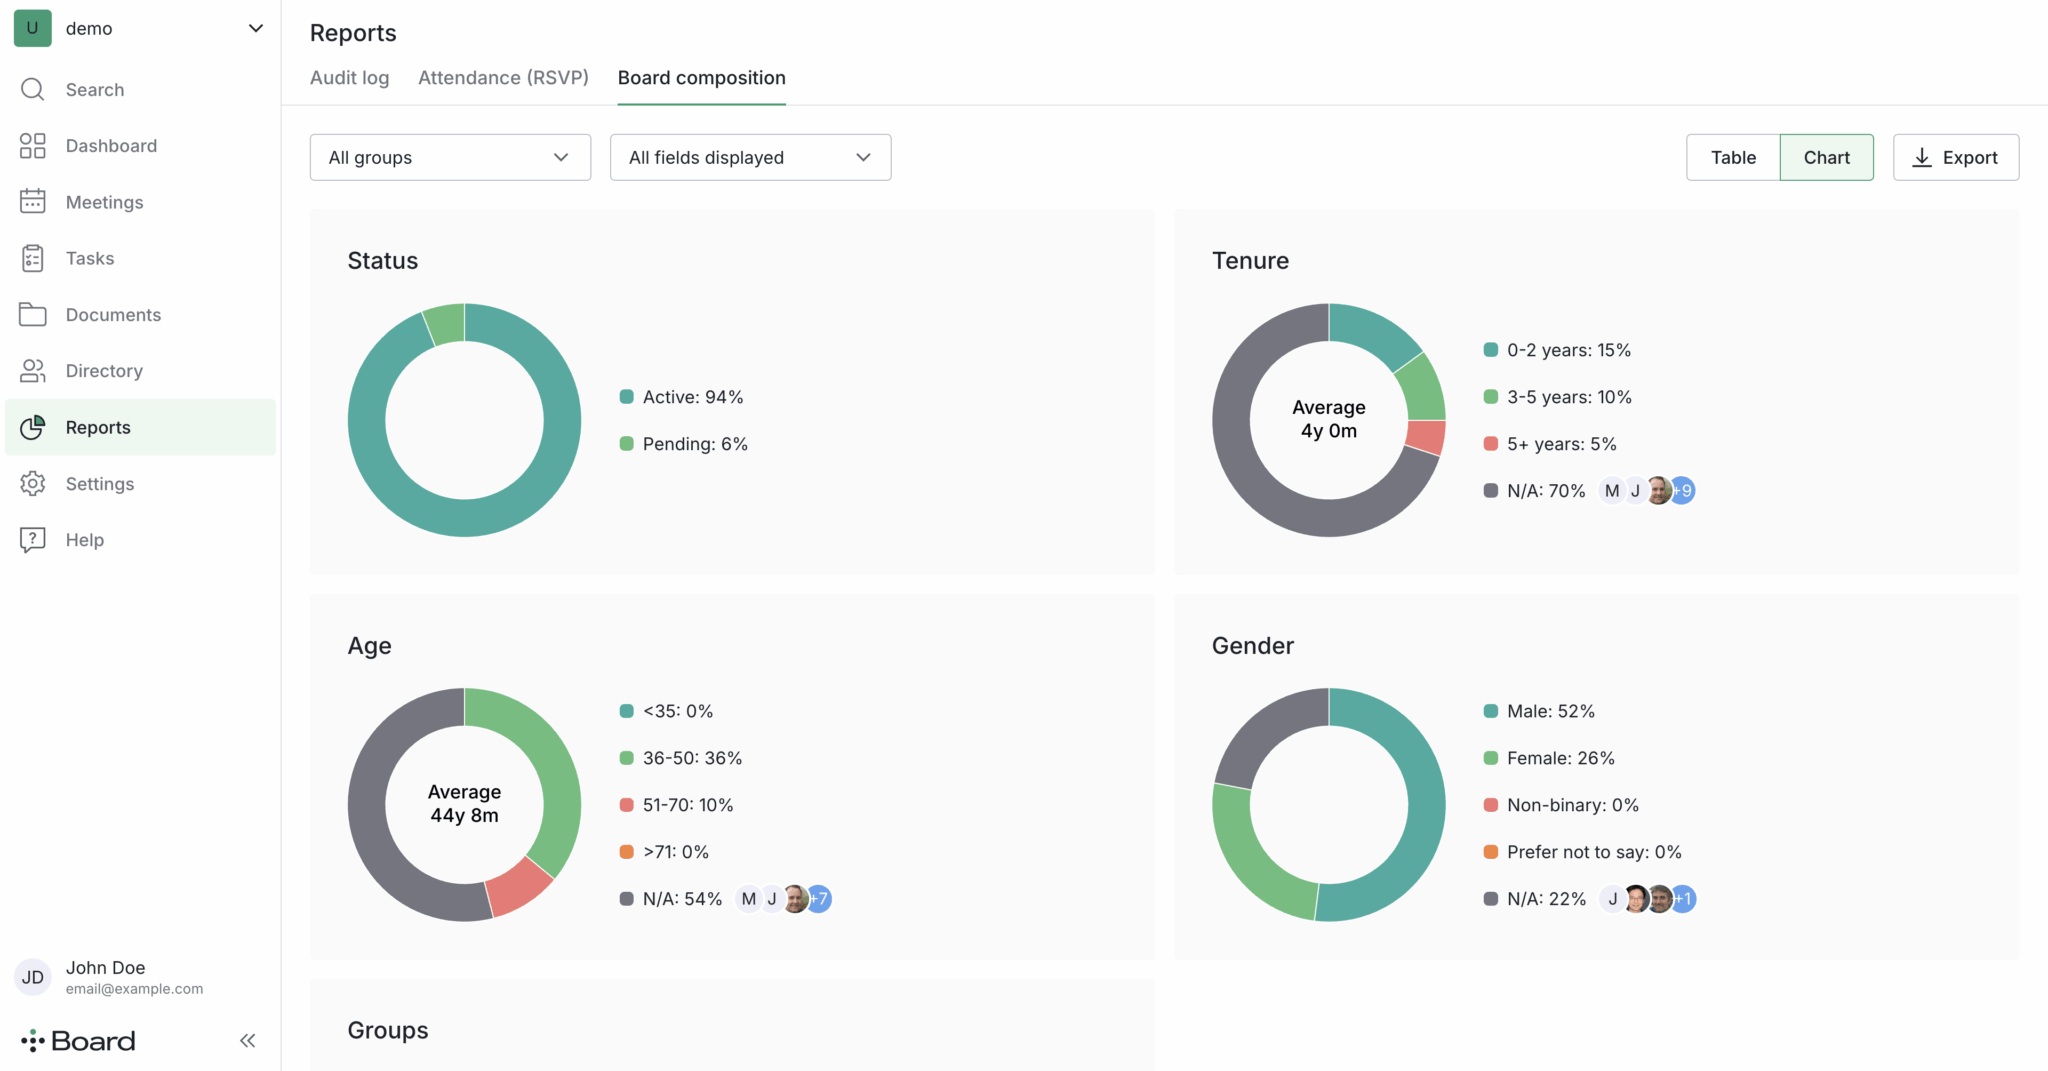The image size is (2048, 1071).
Task: Click the Active legend color swatch
Action: (x=627, y=397)
